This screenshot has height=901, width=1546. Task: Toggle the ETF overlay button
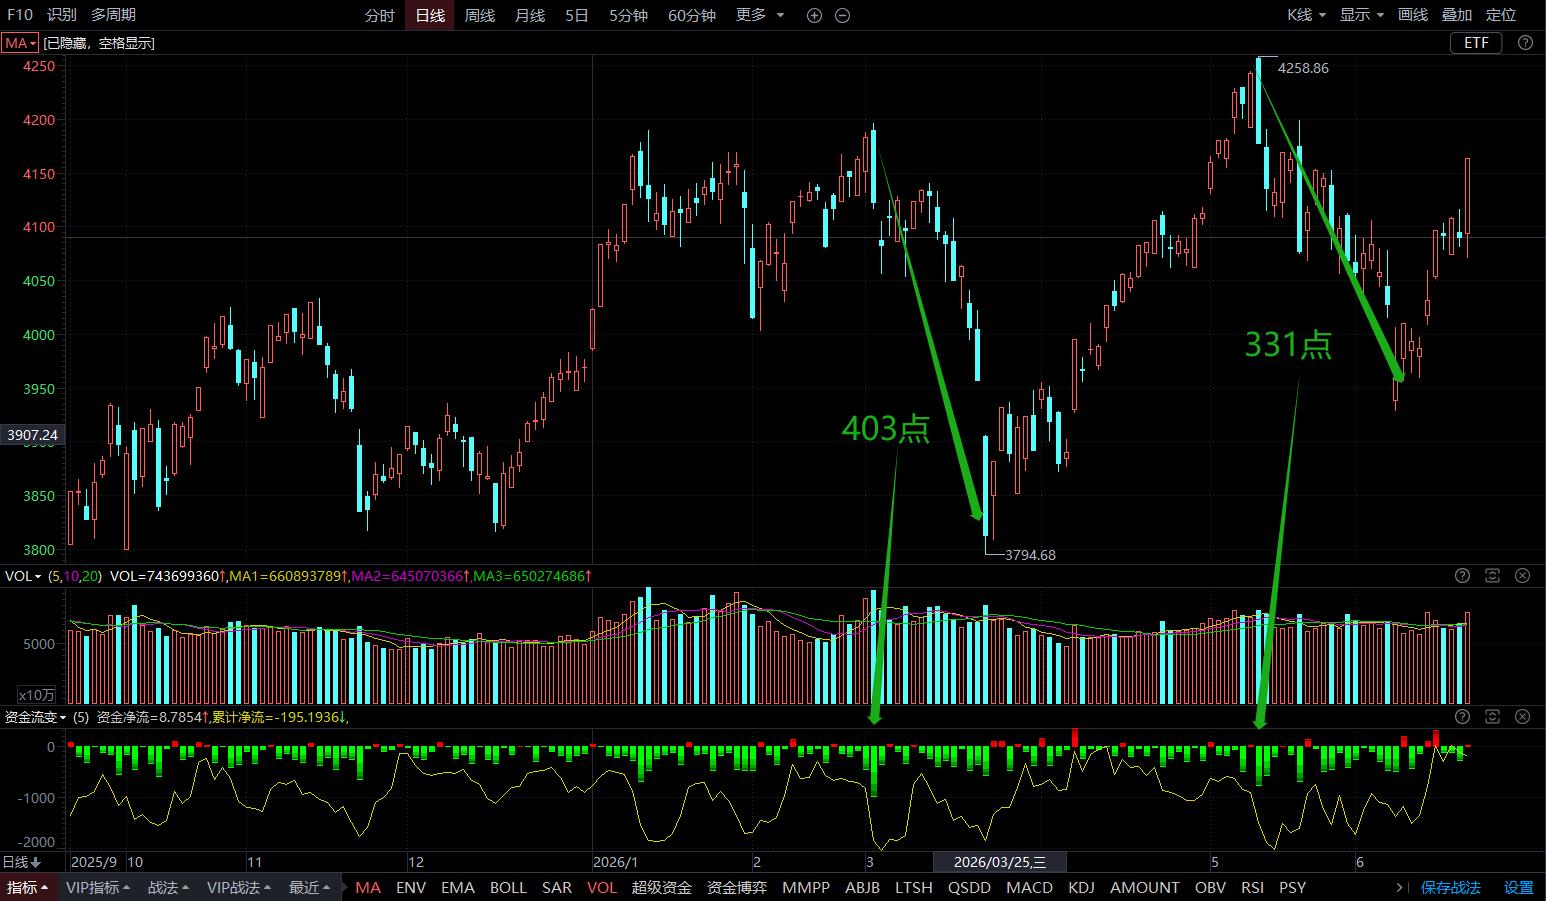[1476, 42]
